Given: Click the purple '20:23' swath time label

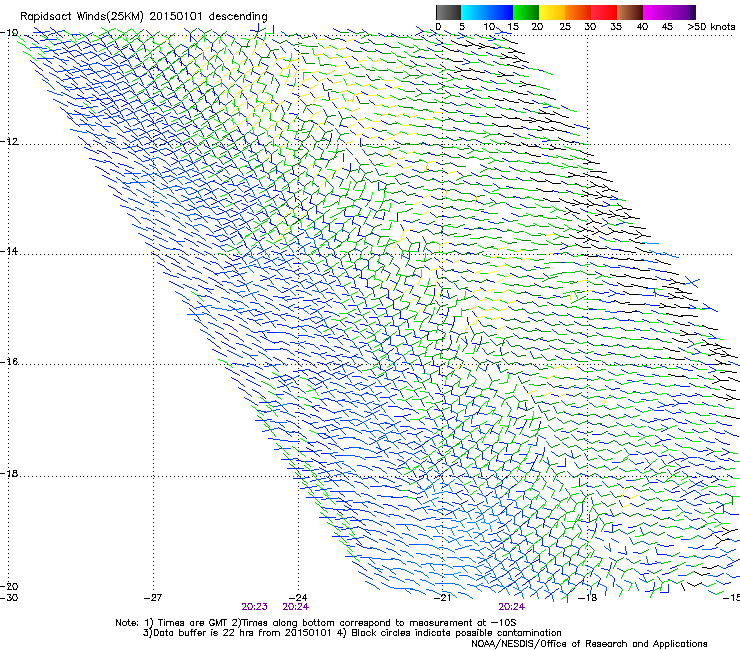Looking at the screenshot, I should (x=254, y=607).
